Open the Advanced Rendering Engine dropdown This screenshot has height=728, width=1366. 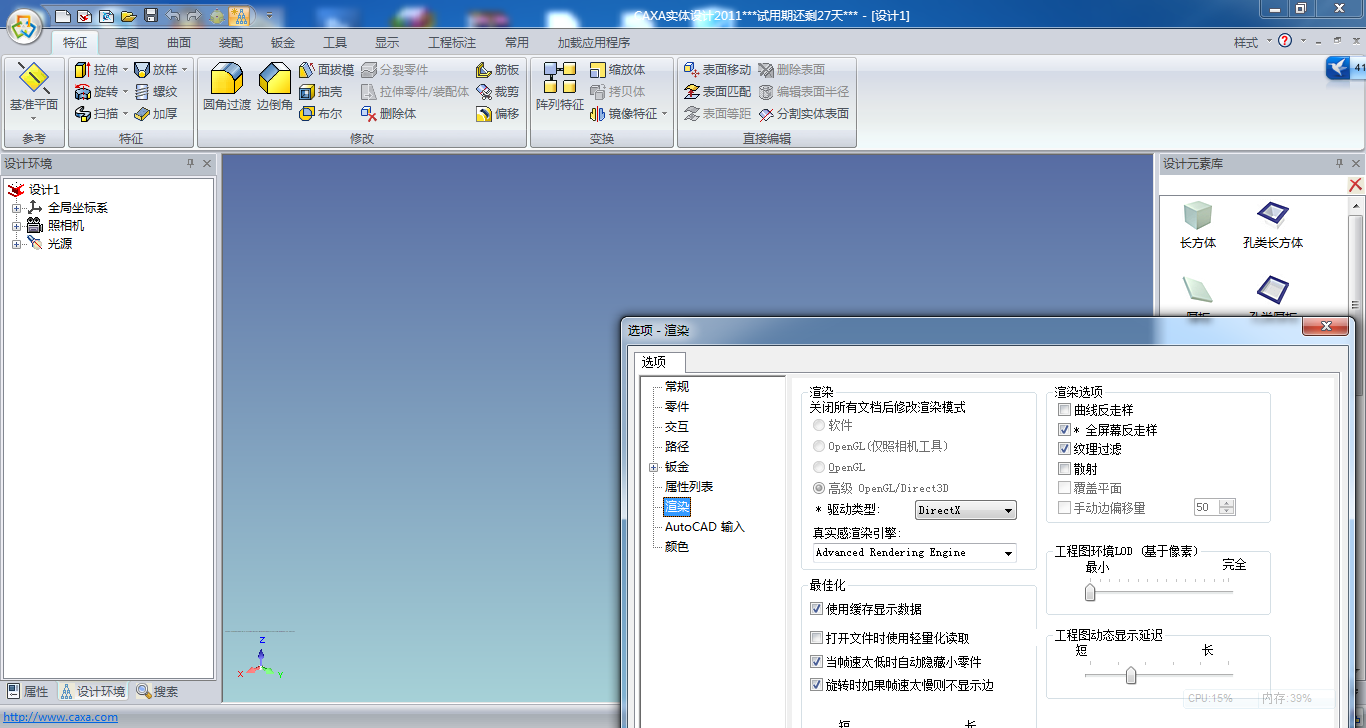tap(914, 553)
